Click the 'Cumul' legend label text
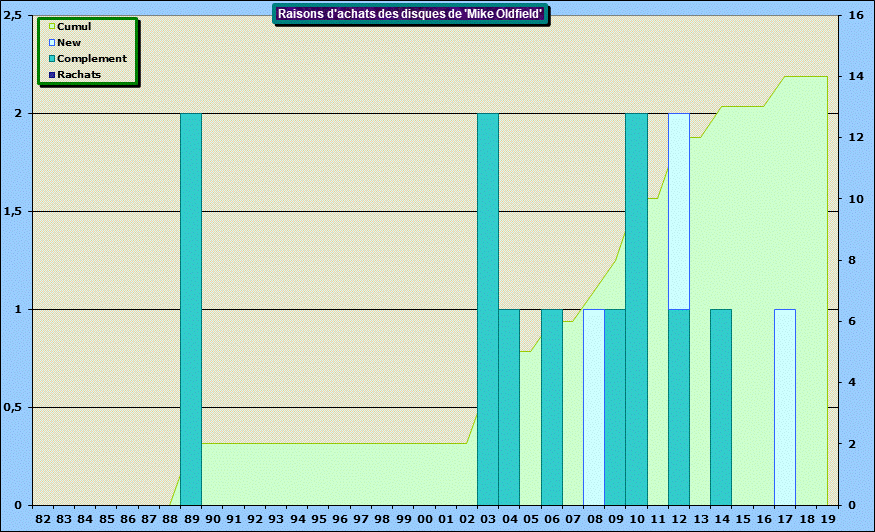Viewport: 875px width, 532px height. pos(74,27)
